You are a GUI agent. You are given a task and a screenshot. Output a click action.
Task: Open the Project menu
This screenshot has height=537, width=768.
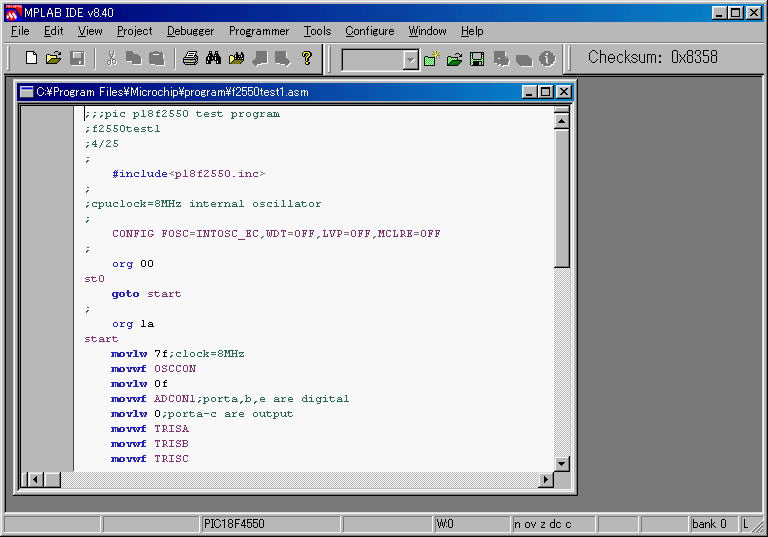(134, 31)
